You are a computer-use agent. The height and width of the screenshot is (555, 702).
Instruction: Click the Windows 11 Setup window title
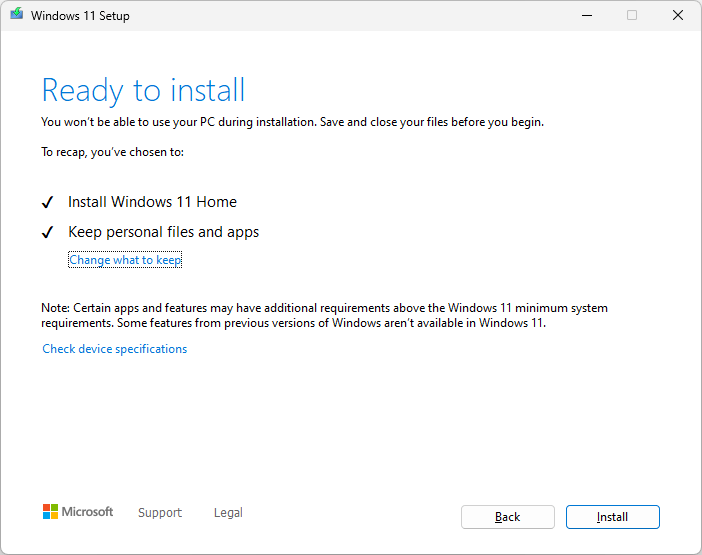(80, 16)
